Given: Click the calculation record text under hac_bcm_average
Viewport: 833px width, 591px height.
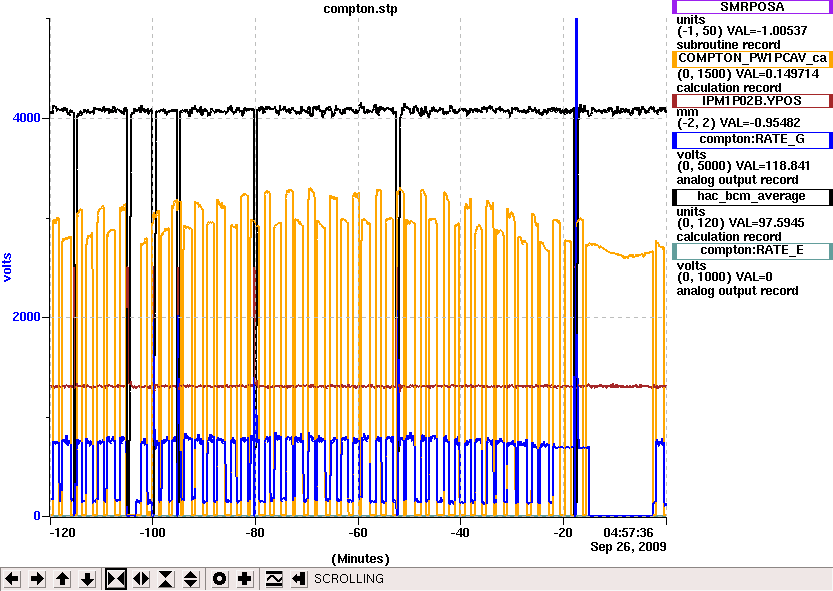Looking at the screenshot, I should pos(729,237).
